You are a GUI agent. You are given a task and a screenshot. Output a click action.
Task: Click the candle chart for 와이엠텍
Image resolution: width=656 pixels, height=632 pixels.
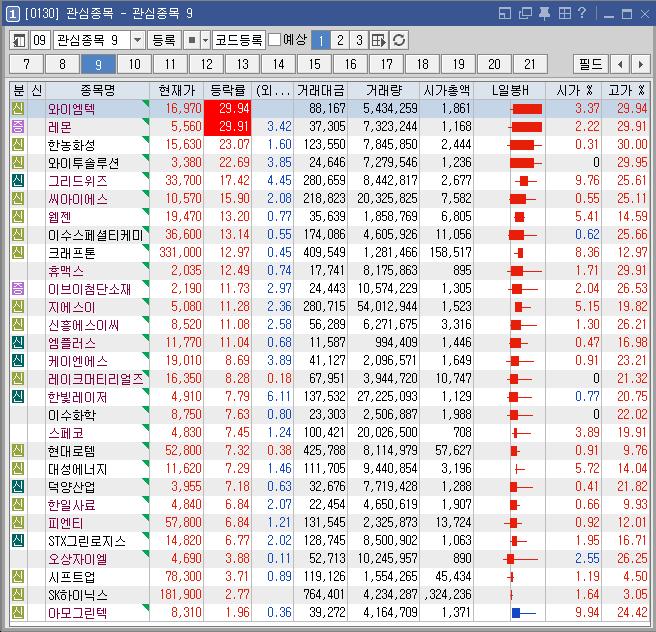[526, 109]
